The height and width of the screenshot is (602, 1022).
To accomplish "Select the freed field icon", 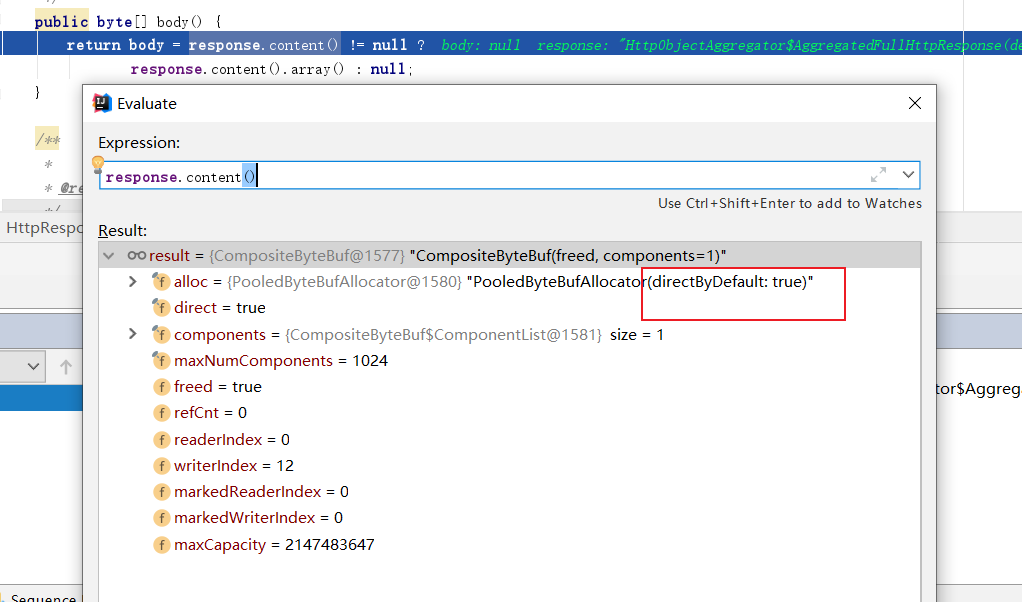I will (161, 387).
